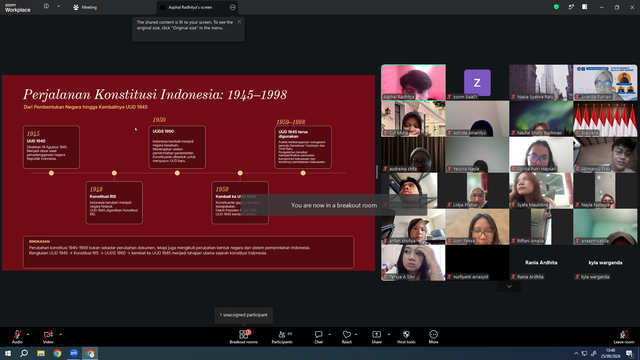Show hidden system tray icons
This screenshot has width=640, height=360.
tap(576, 353)
